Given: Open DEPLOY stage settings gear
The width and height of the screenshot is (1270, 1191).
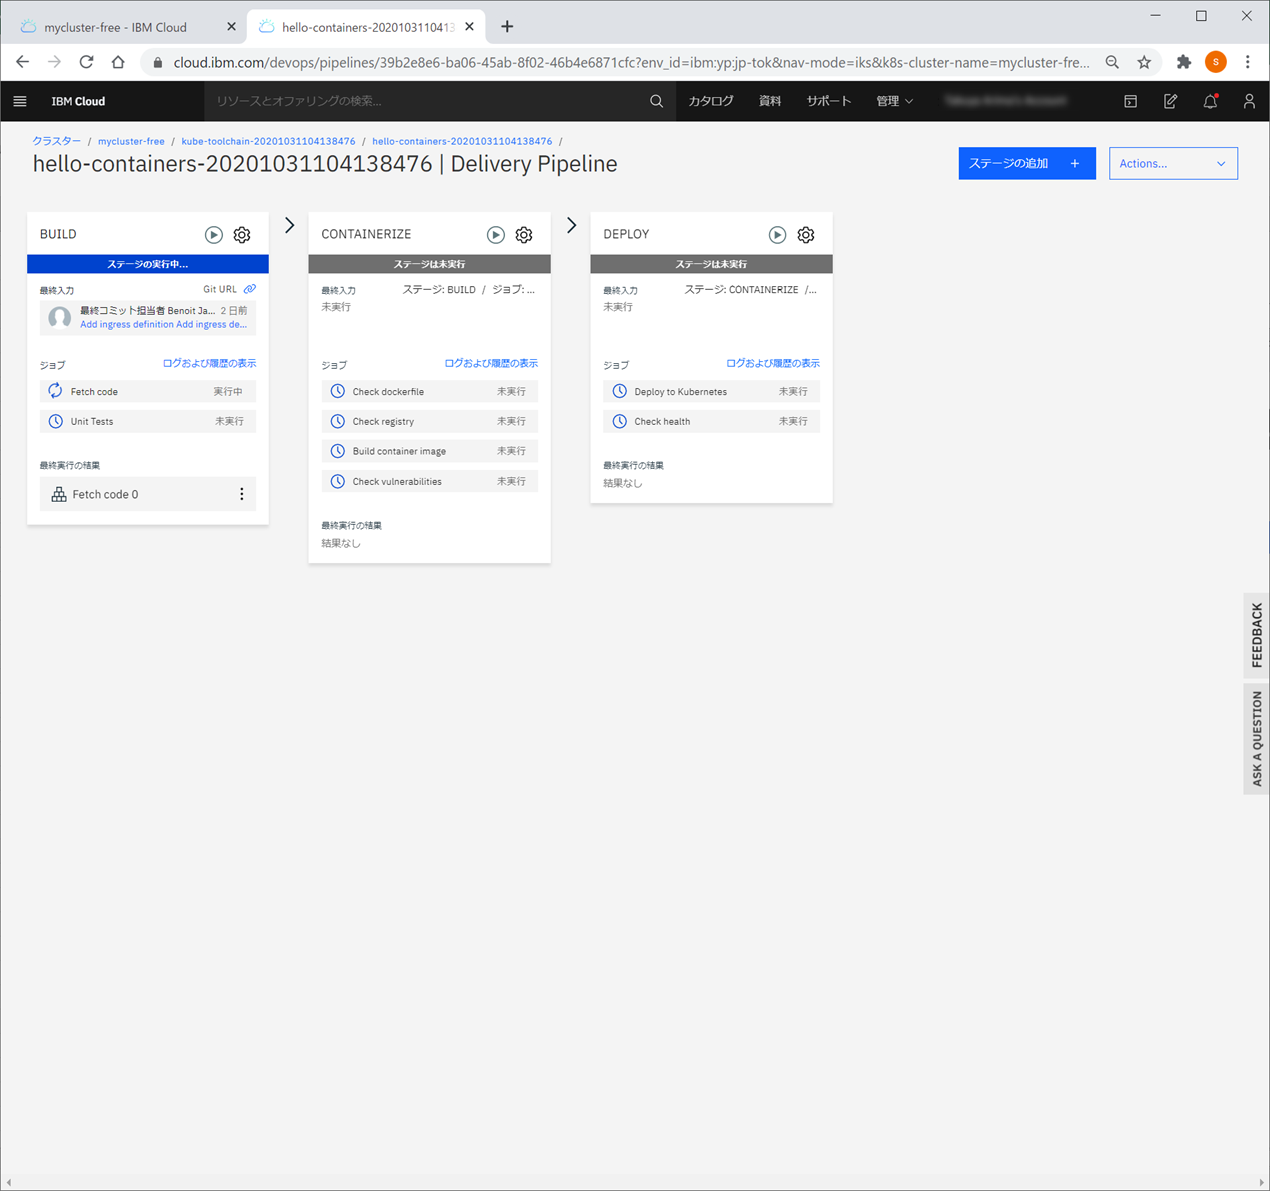Looking at the screenshot, I should pos(806,235).
